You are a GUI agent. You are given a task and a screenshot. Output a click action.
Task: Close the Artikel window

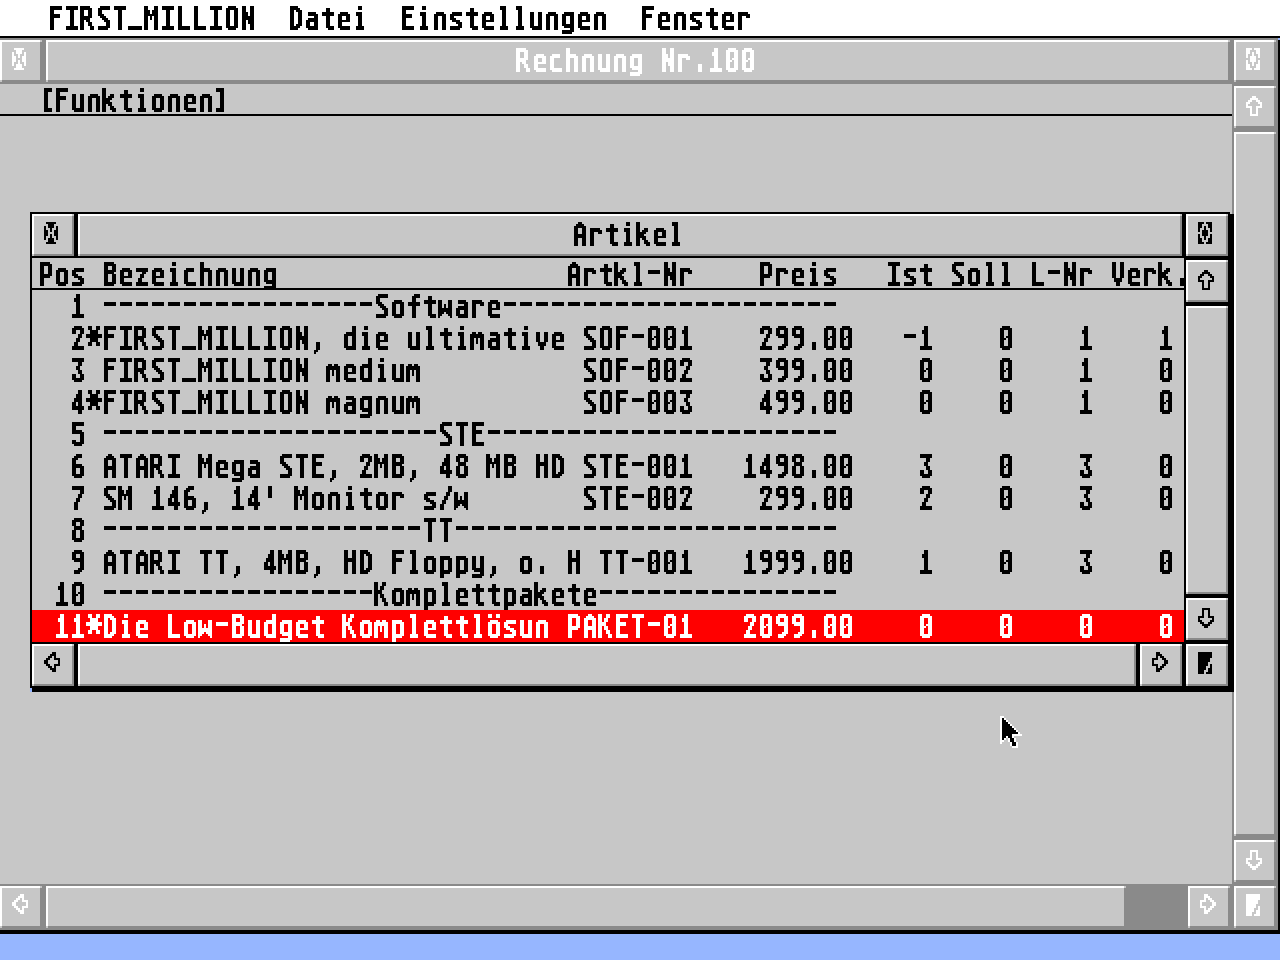coord(51,234)
